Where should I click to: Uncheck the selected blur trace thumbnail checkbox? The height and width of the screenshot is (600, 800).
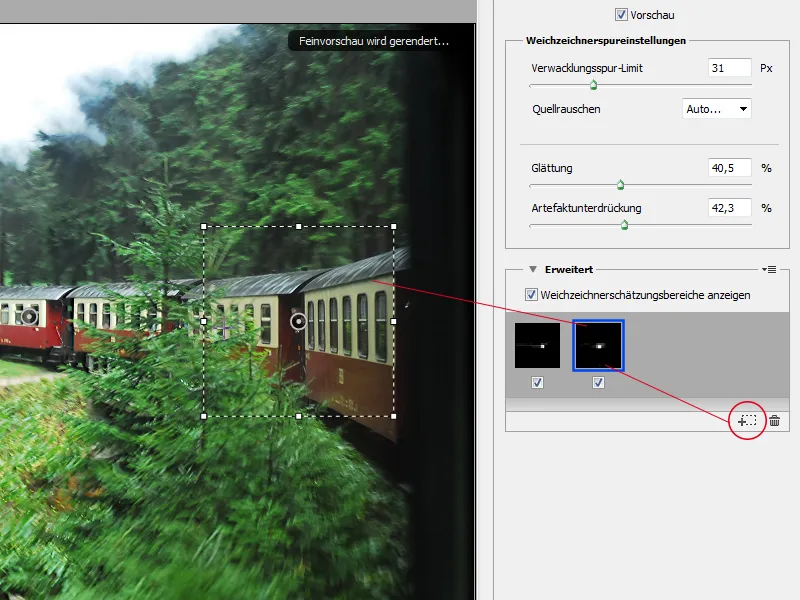click(x=598, y=382)
